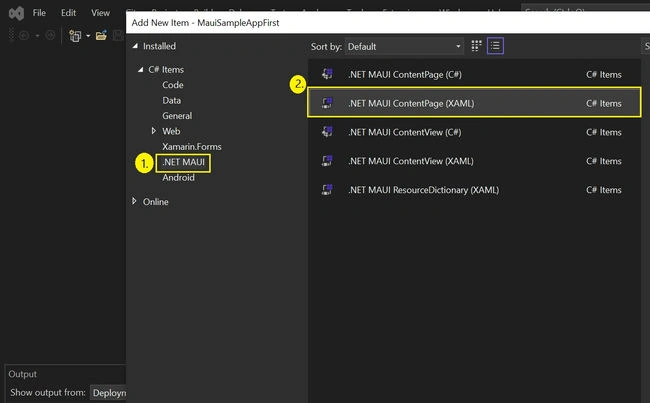
Task: Open the File menu
Action: click(x=39, y=13)
